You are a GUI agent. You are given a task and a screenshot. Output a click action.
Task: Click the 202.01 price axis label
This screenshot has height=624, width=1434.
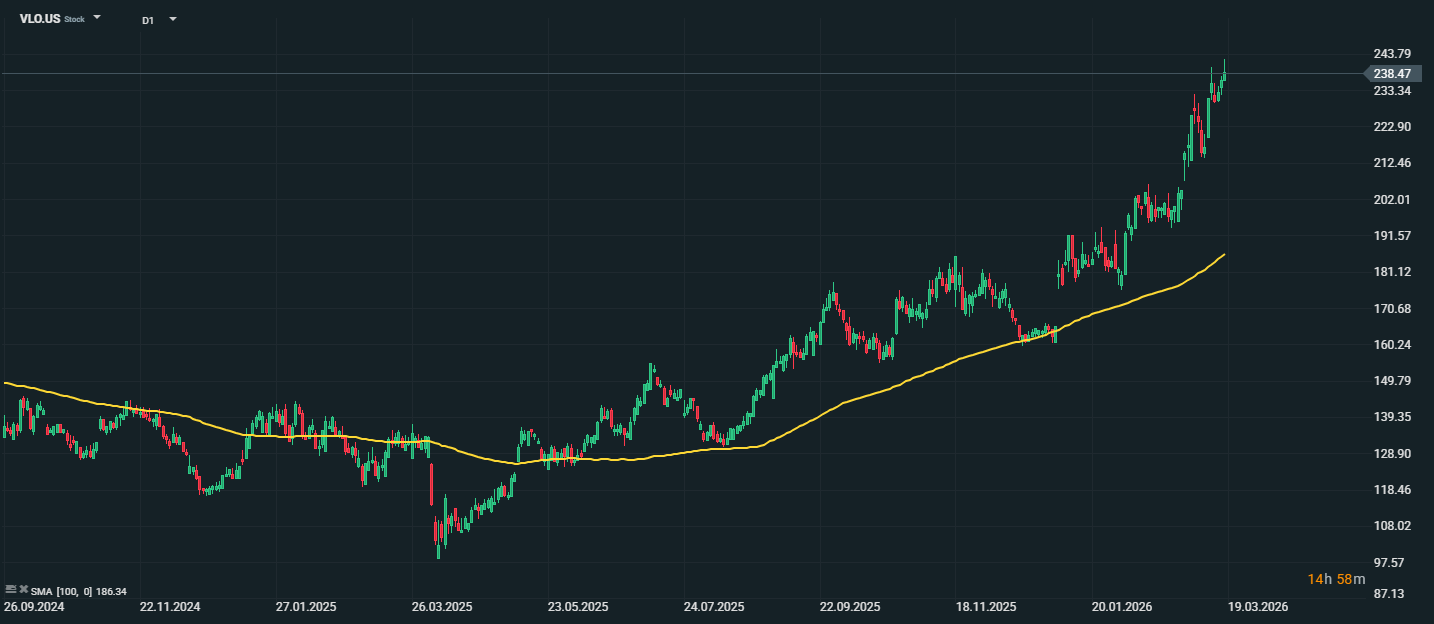point(1392,200)
